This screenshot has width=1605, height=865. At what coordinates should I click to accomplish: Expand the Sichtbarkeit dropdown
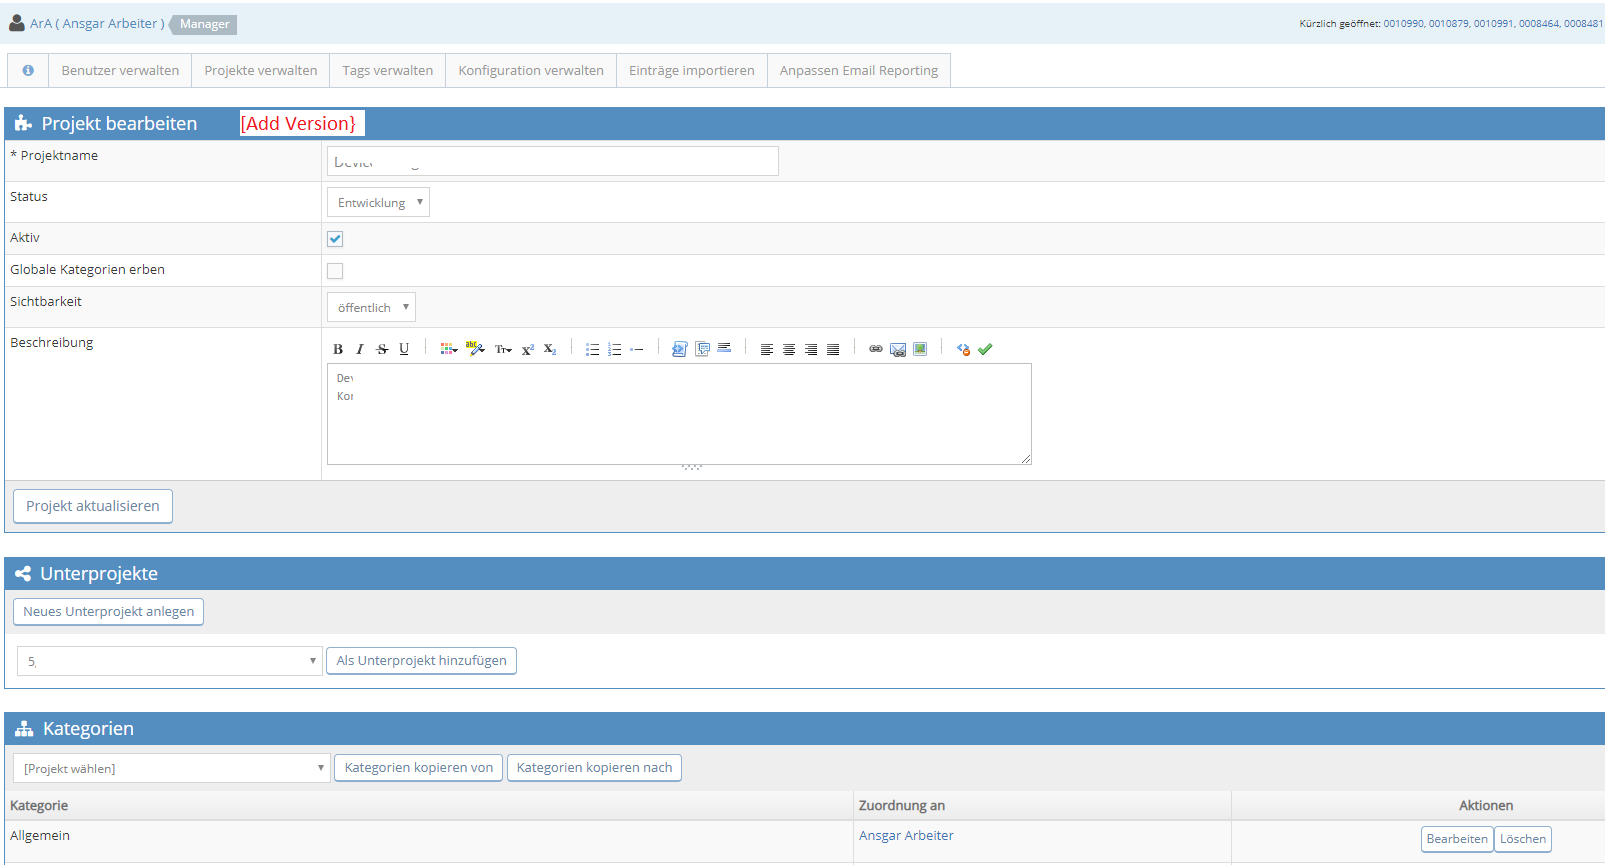tap(371, 308)
